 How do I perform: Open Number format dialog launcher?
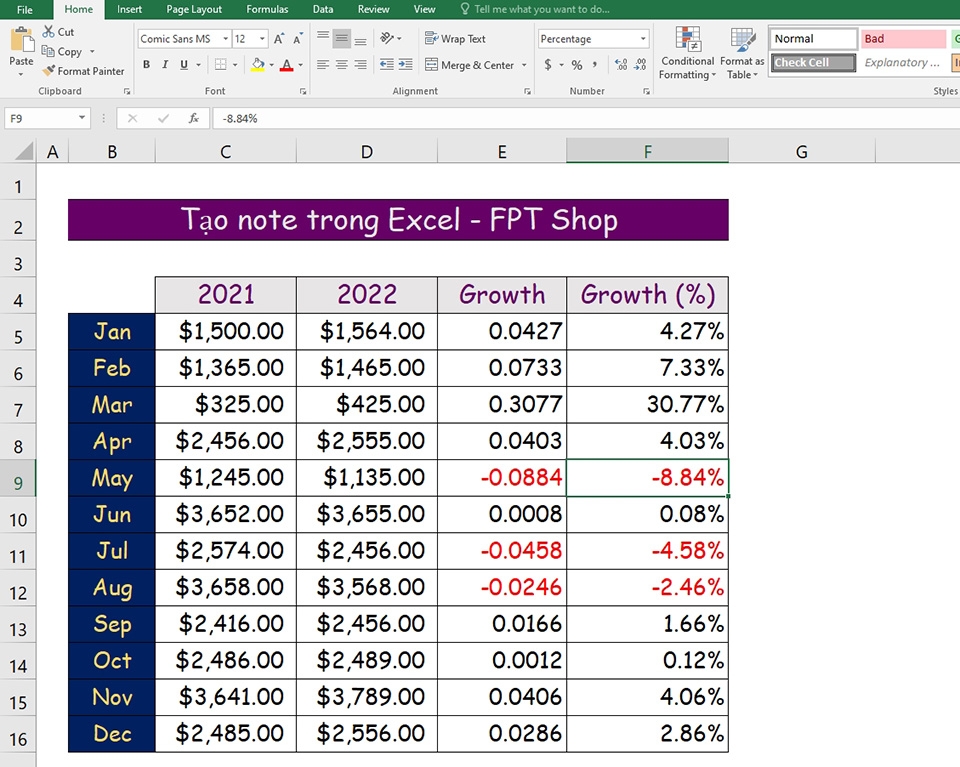(x=646, y=91)
